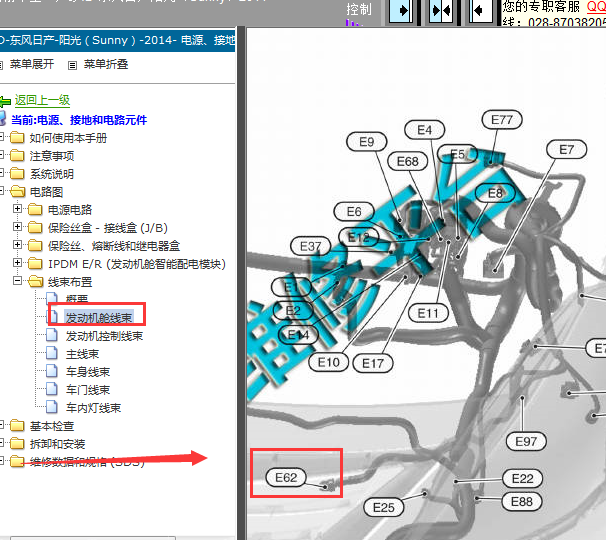Click the E97 connector label
Image resolution: width=606 pixels, height=540 pixels.
(x=526, y=441)
